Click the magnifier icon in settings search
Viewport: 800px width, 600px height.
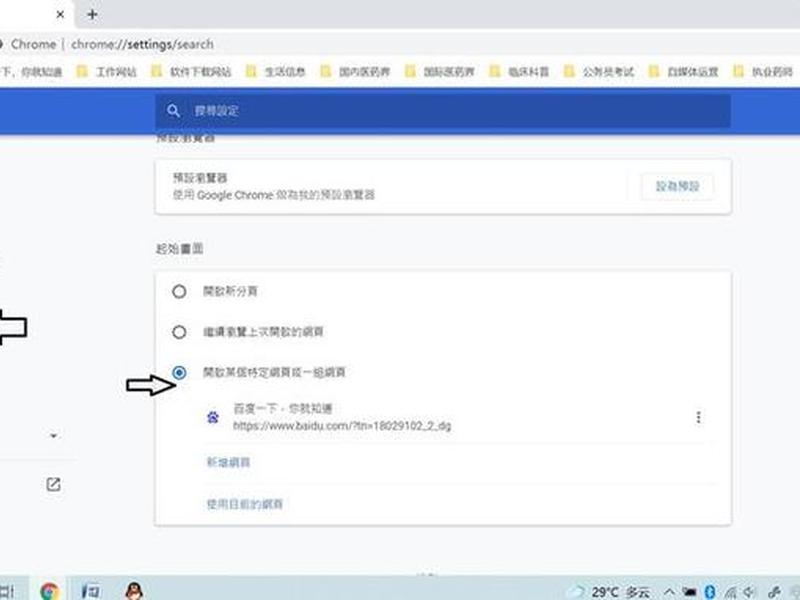(x=173, y=111)
